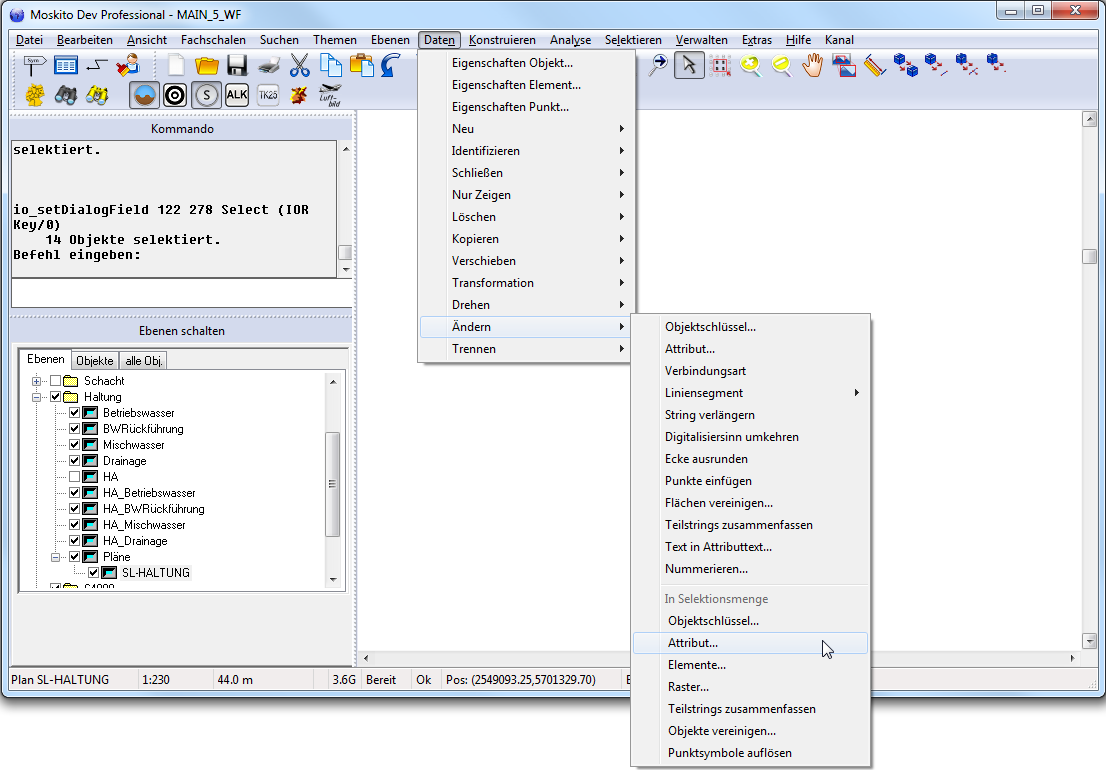The image size is (1106, 770).
Task: Click Flächen vereinigen... menu entry
Action: [718, 503]
